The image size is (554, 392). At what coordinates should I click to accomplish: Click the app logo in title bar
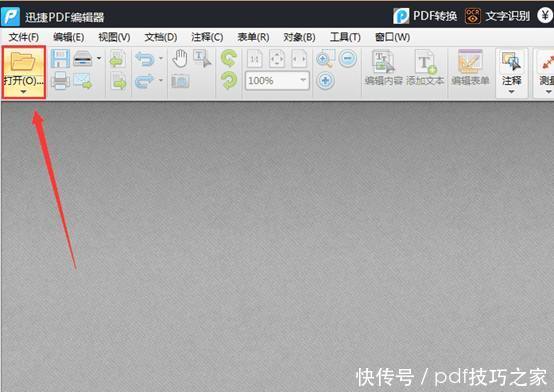[10, 16]
